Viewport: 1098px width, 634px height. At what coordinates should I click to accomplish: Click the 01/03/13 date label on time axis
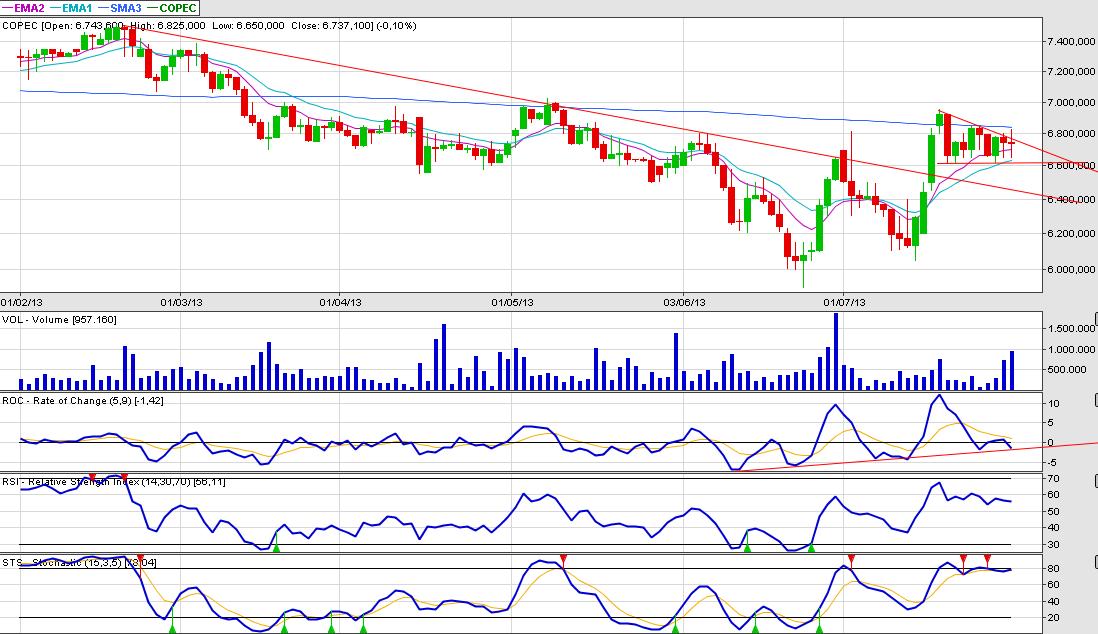182,300
